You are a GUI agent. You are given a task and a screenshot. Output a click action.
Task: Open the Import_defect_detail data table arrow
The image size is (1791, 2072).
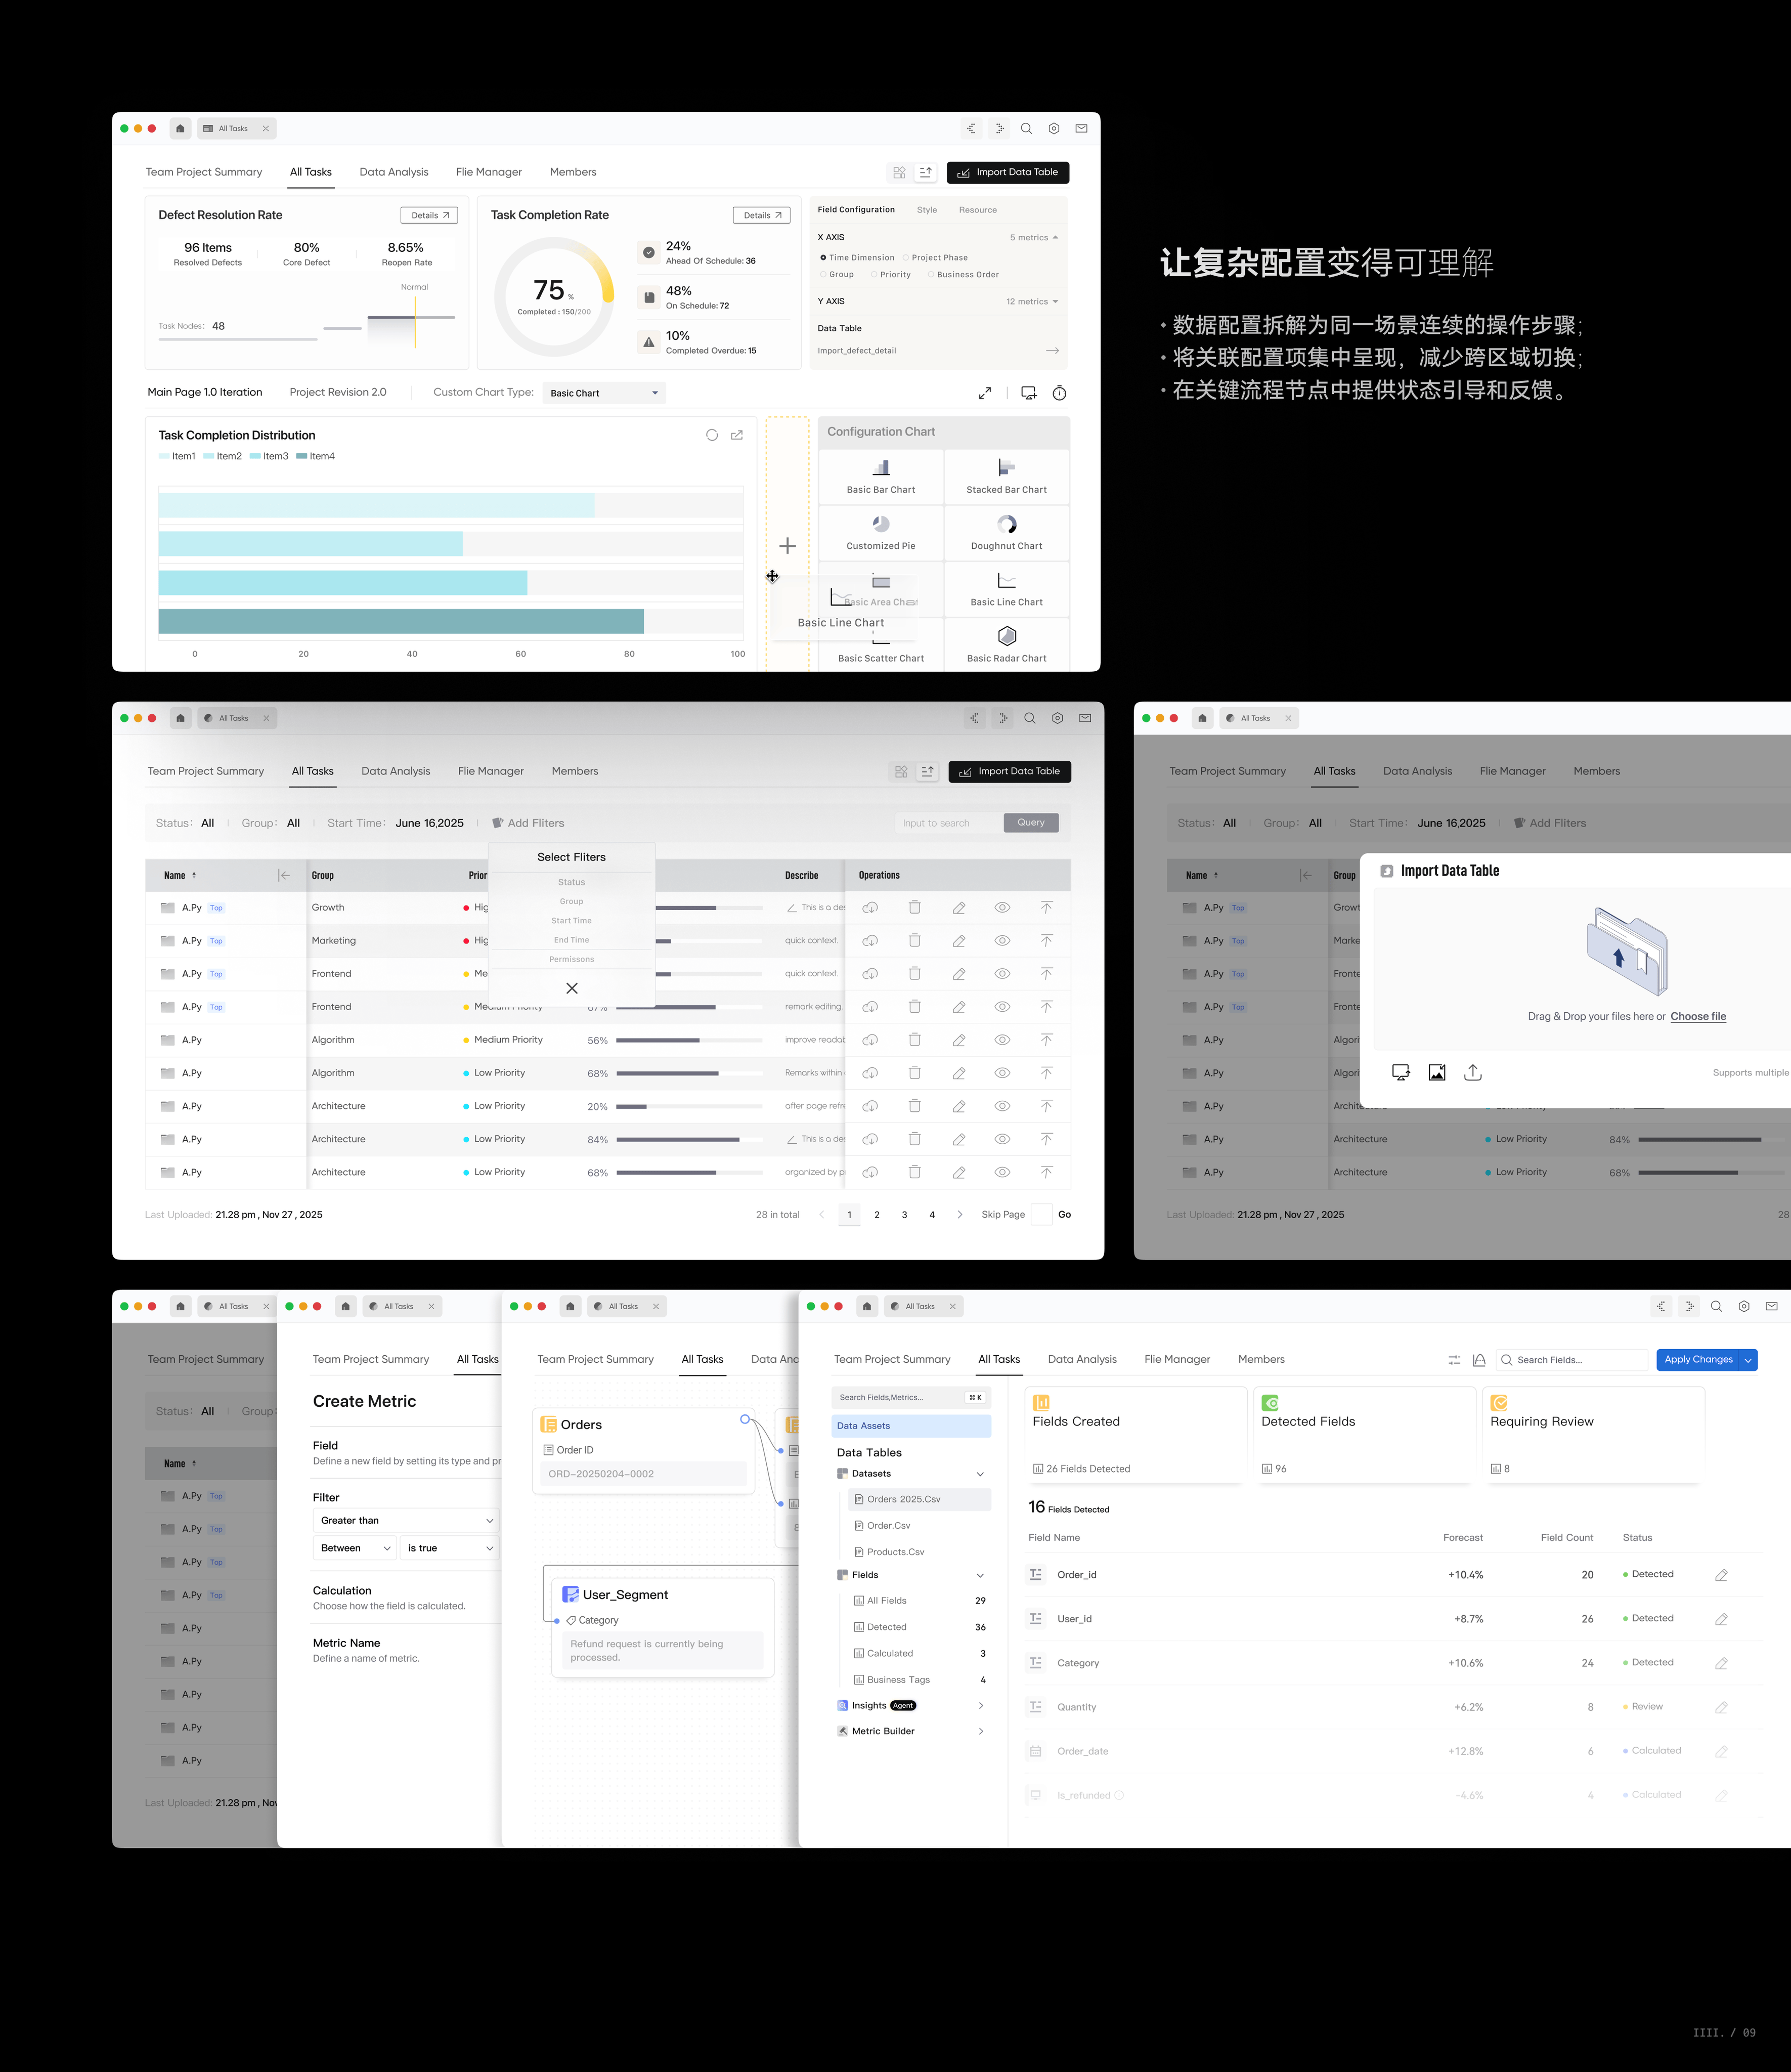point(1052,351)
